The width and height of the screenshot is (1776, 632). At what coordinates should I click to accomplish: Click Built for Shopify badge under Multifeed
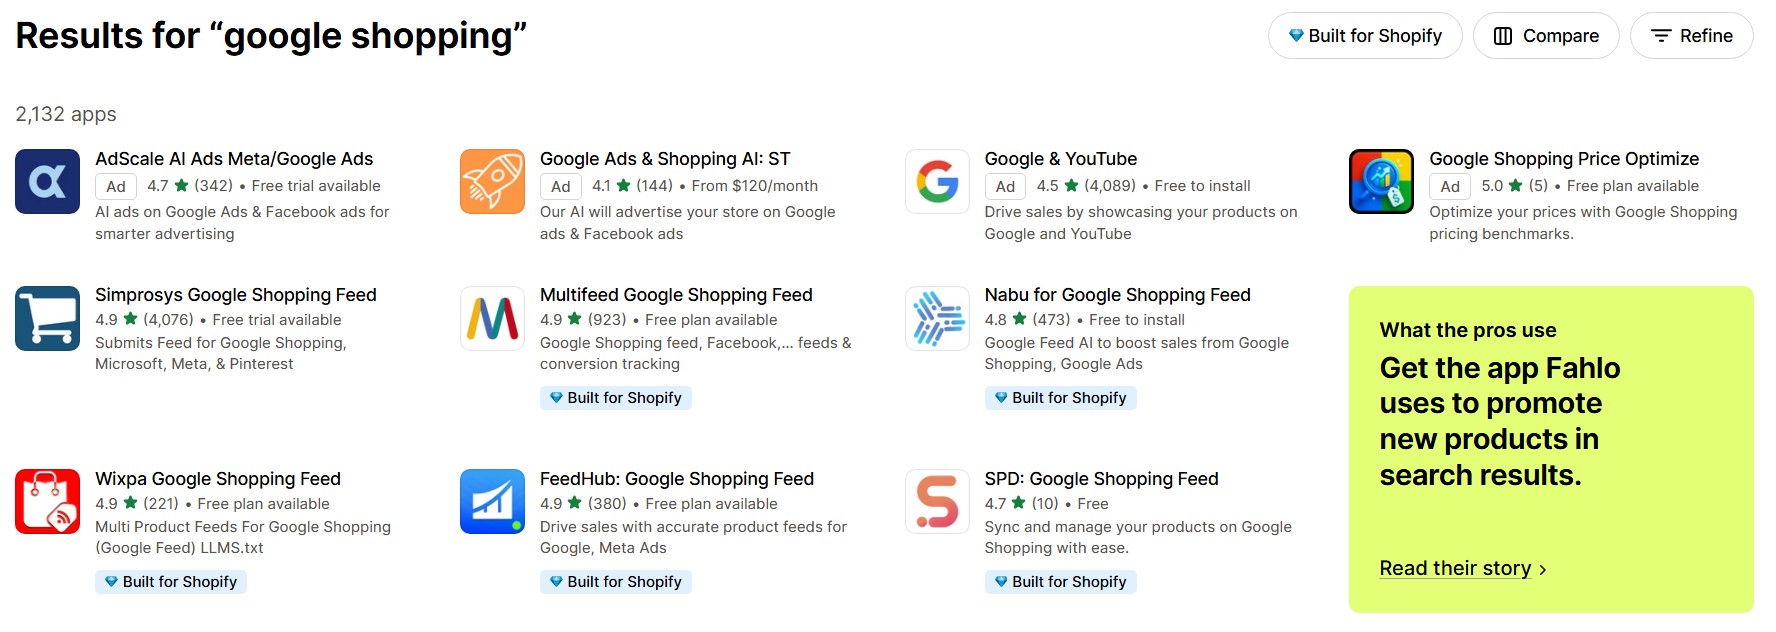click(x=615, y=398)
